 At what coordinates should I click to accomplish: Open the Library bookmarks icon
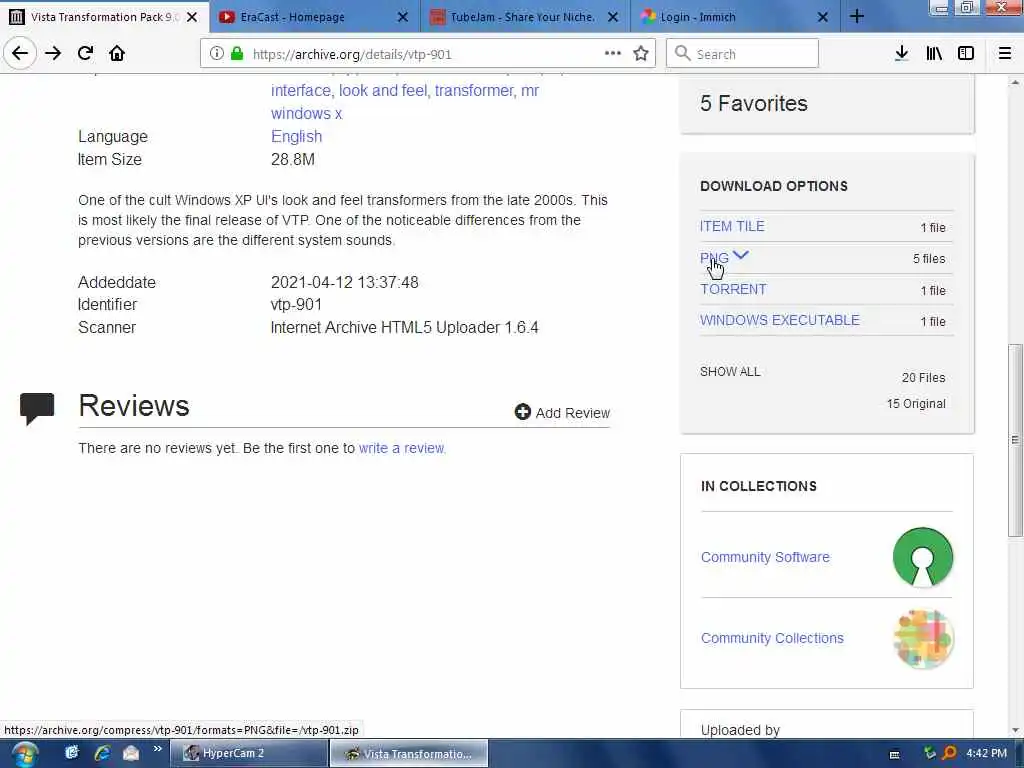[x=934, y=54]
